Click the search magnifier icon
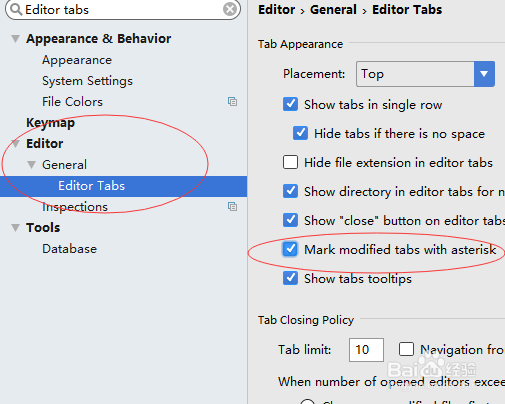 pyautogui.click(x=15, y=10)
